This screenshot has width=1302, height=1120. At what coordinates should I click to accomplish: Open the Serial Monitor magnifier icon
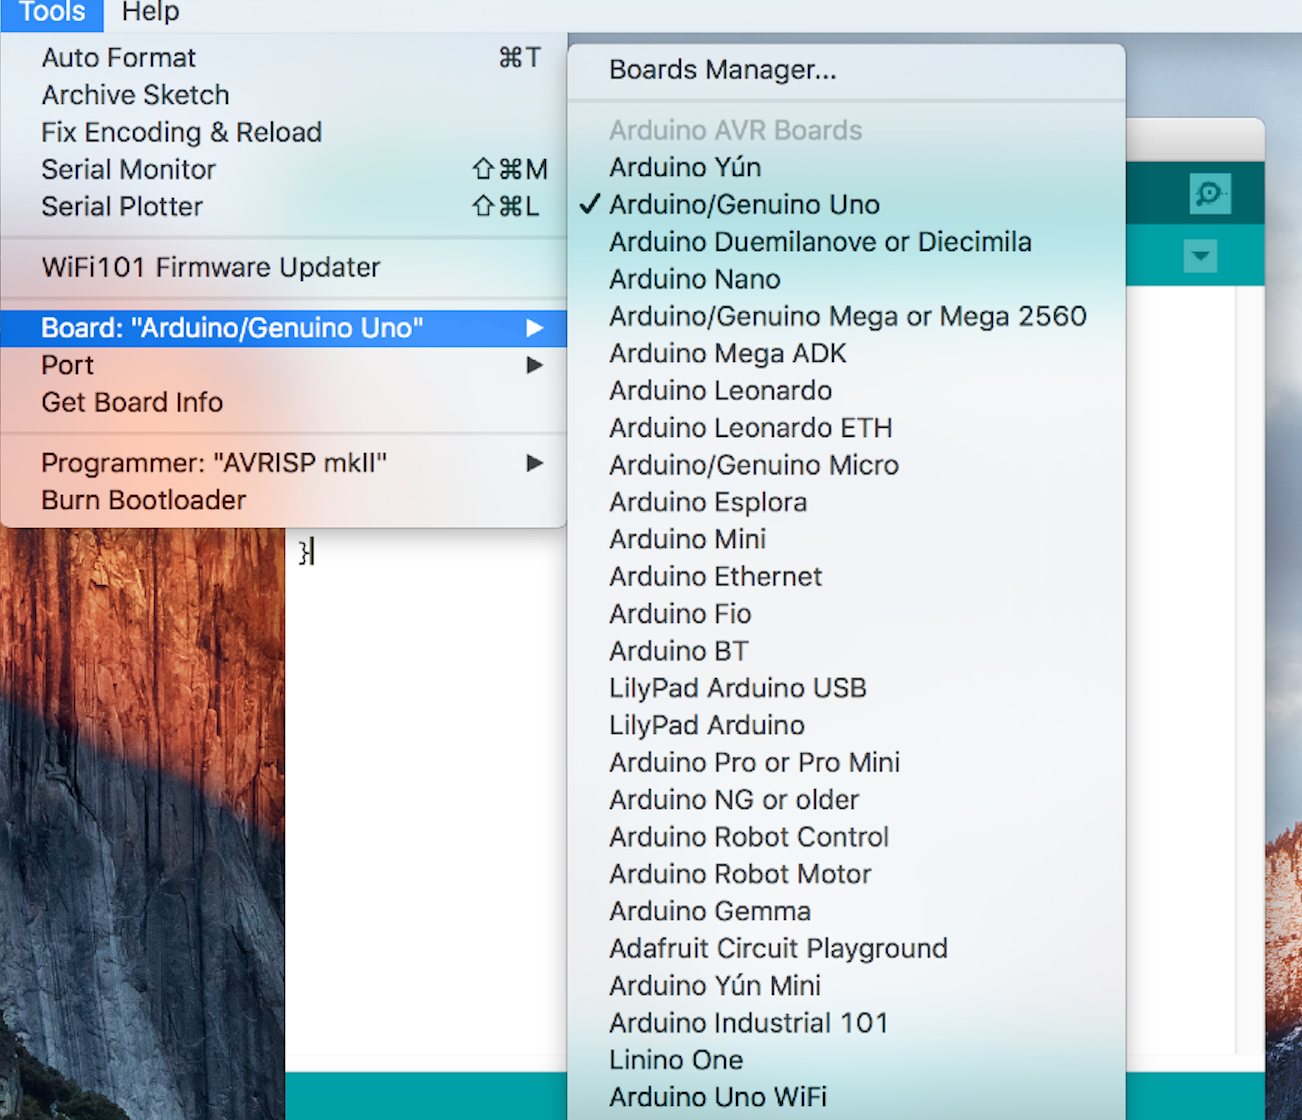[1210, 194]
